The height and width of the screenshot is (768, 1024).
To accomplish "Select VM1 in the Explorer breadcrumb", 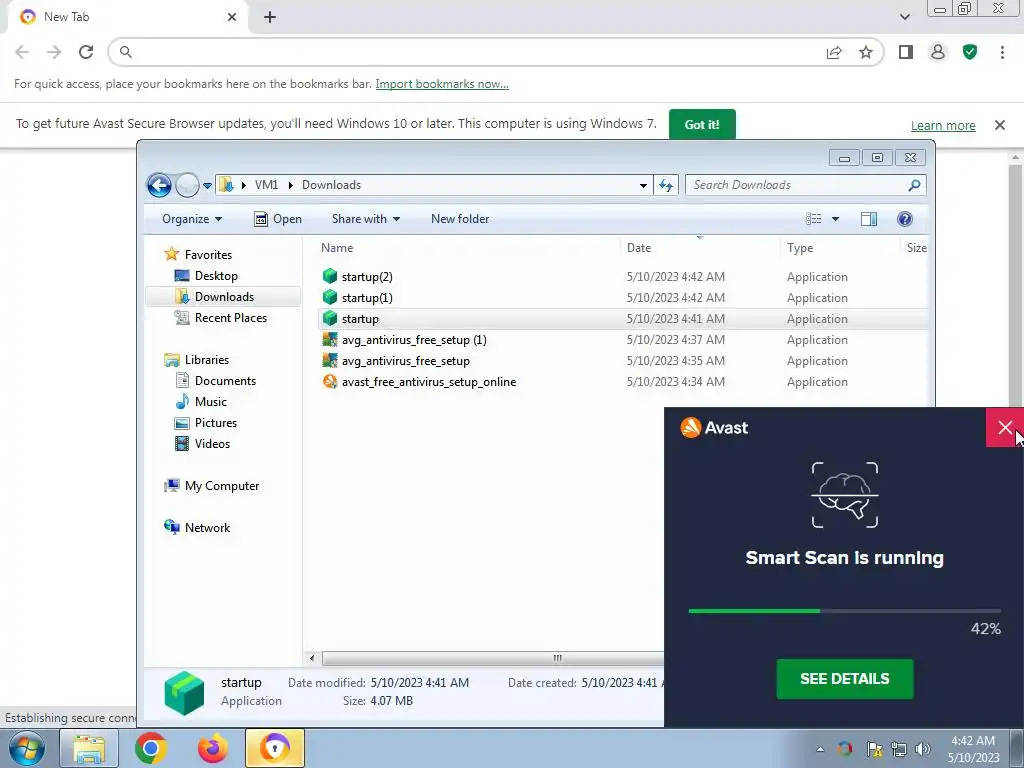I will click(x=266, y=185).
